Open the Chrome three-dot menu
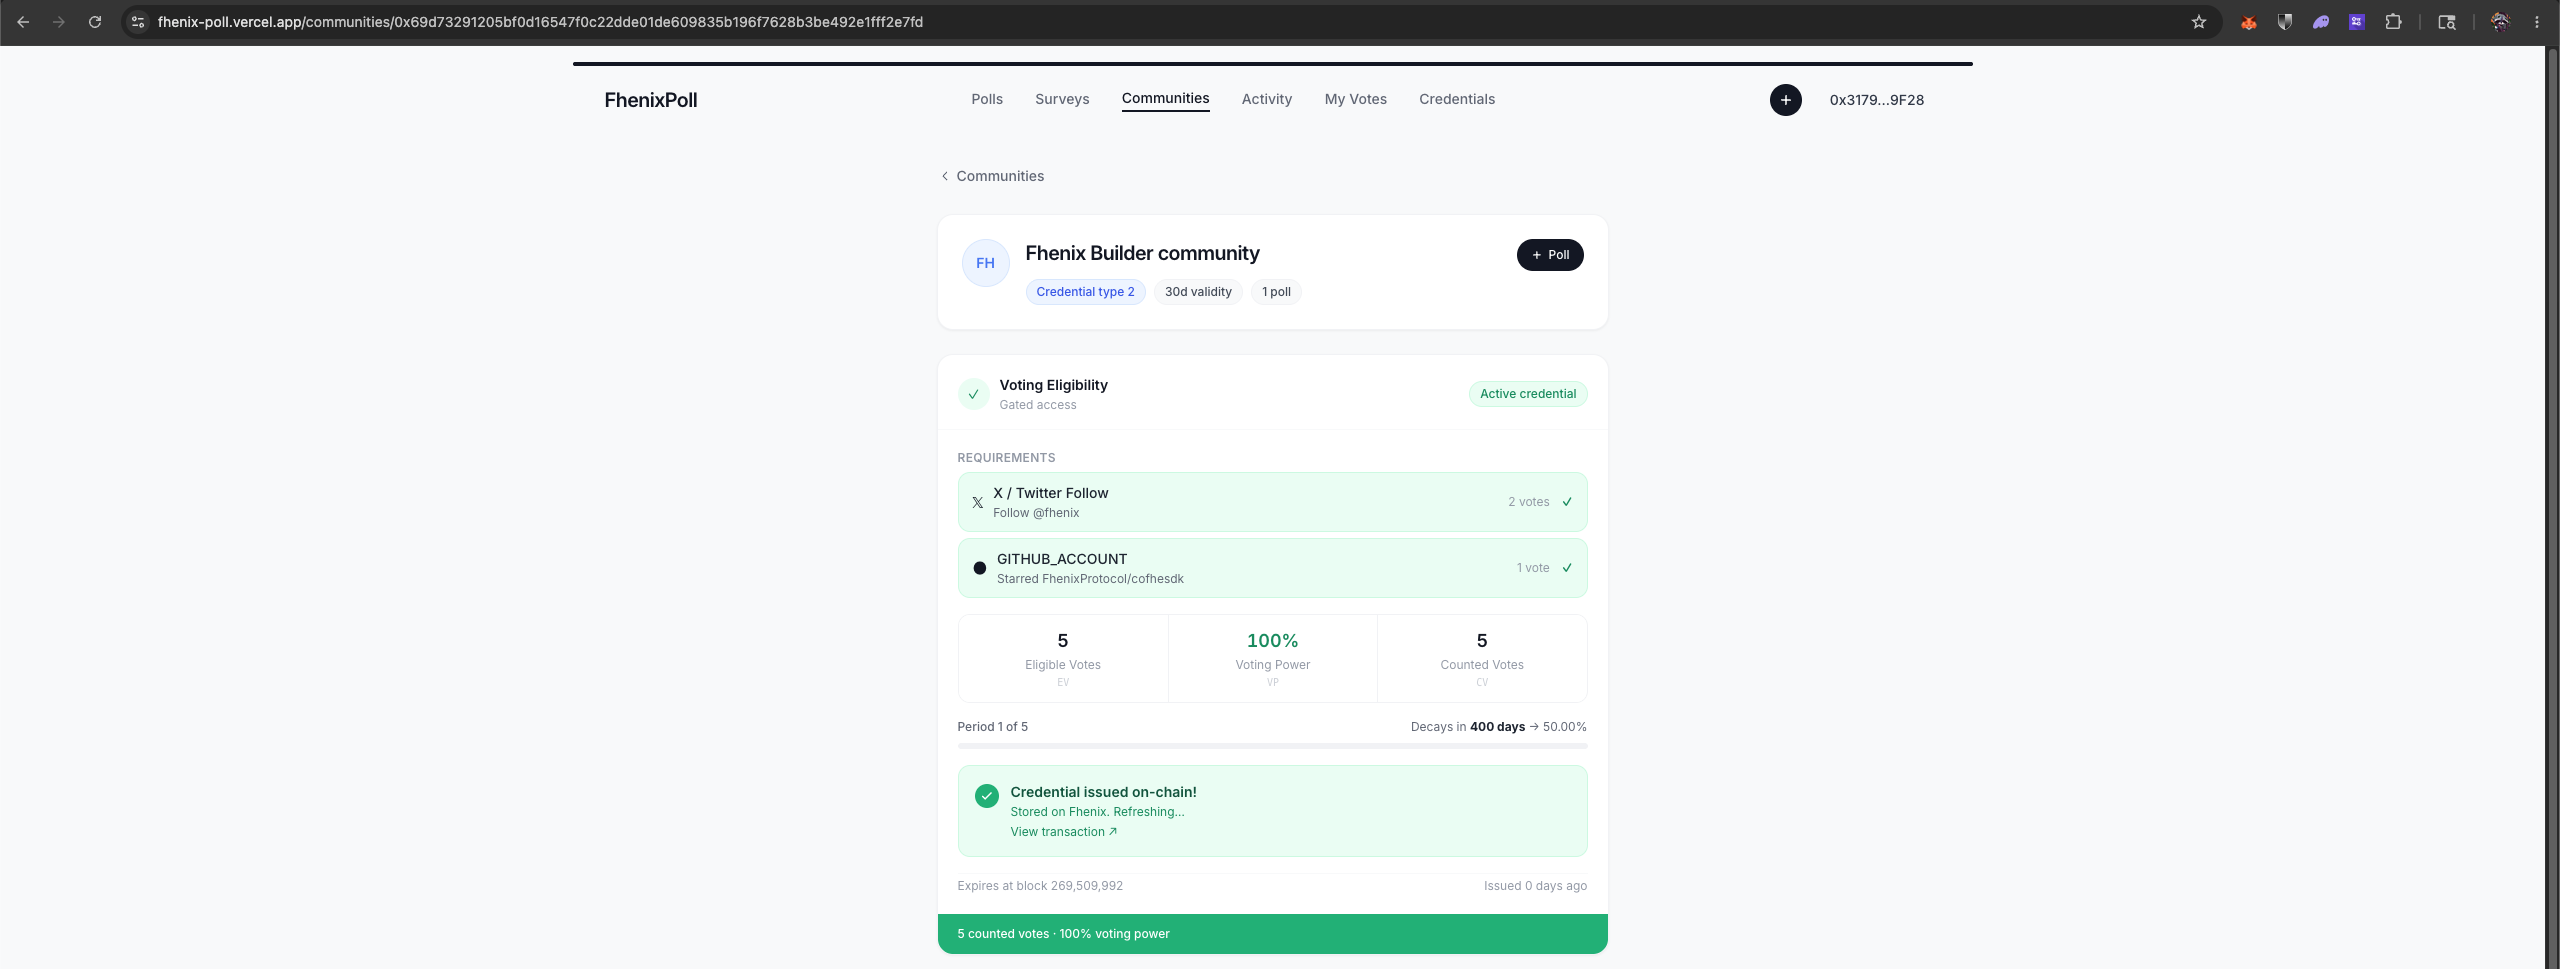The height and width of the screenshot is (969, 2560). [2537, 22]
